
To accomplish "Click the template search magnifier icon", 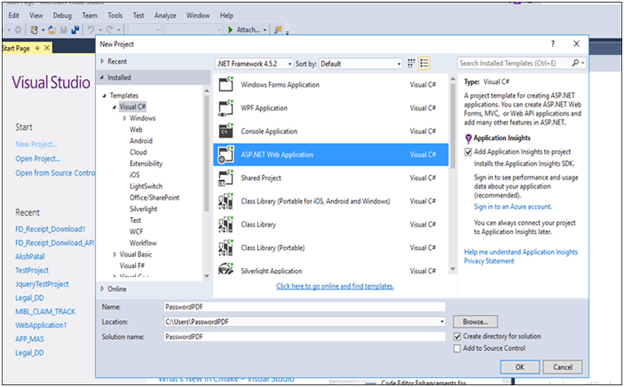I will [575, 63].
